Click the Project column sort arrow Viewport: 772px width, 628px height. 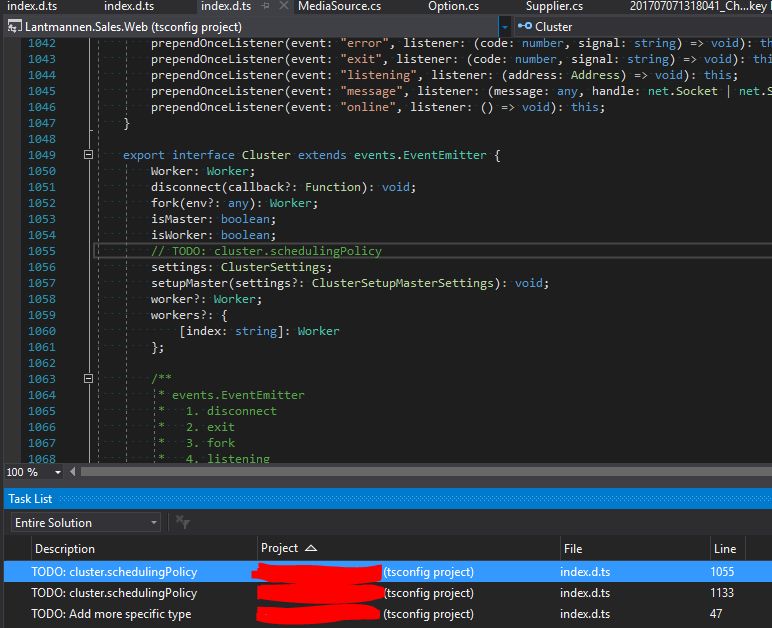(311, 548)
